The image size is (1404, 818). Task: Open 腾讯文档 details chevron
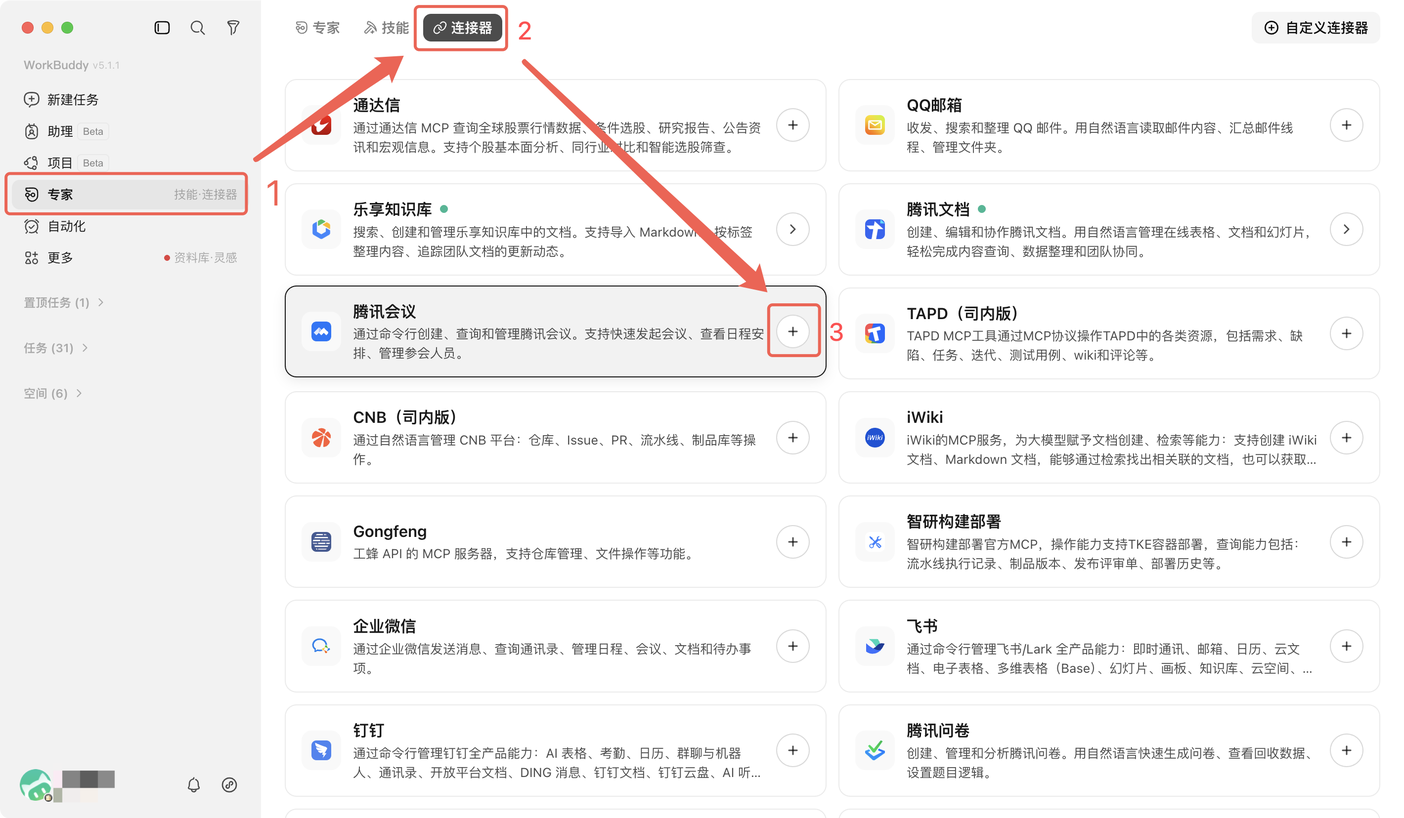1347,229
